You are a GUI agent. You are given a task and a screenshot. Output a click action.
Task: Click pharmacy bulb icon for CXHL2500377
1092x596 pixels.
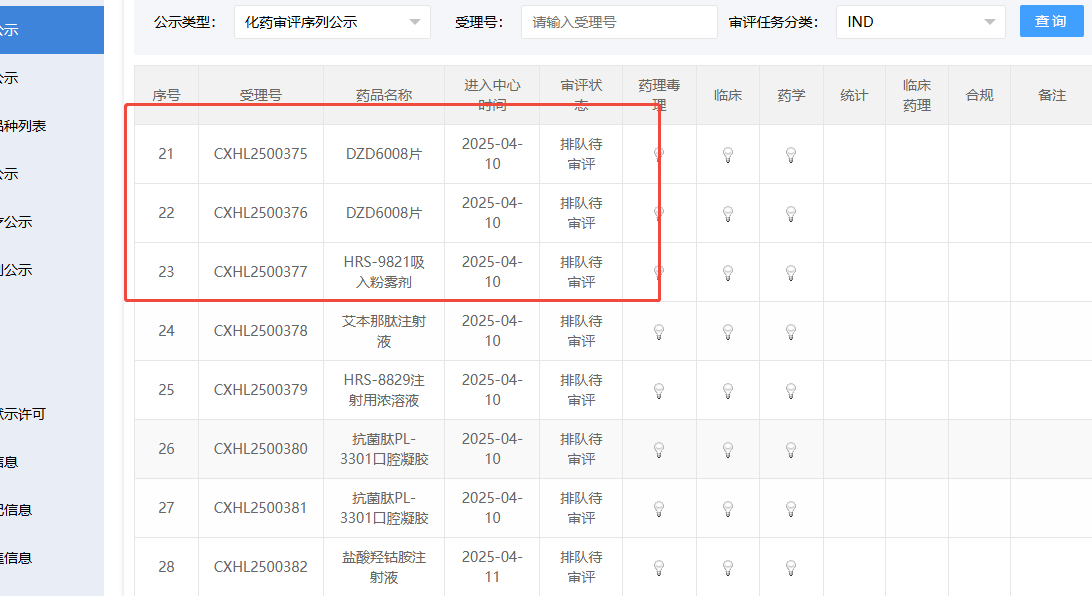coord(791,273)
